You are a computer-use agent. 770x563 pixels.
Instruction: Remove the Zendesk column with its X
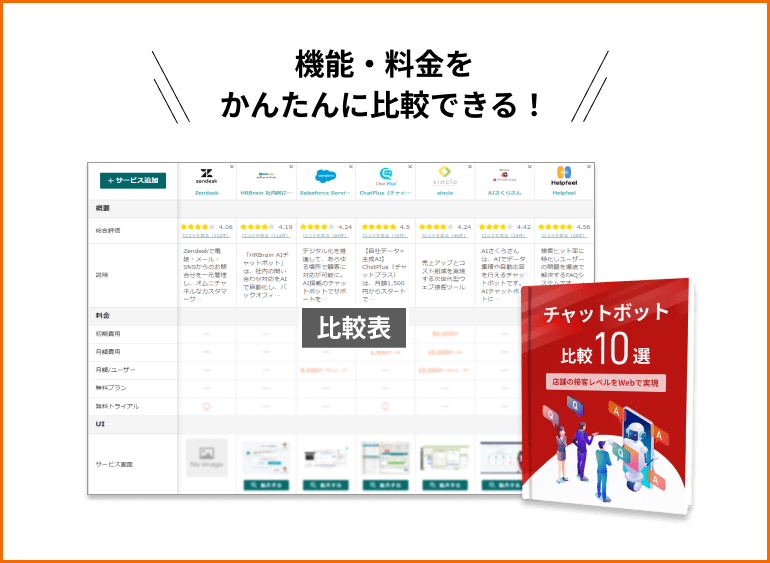(x=232, y=167)
